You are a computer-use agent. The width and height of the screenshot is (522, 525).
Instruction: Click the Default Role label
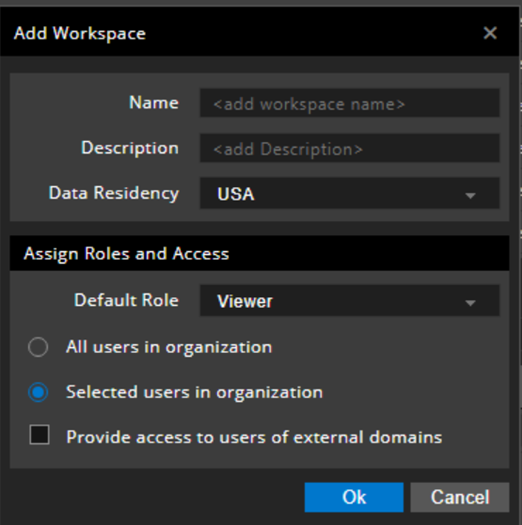[126, 300]
